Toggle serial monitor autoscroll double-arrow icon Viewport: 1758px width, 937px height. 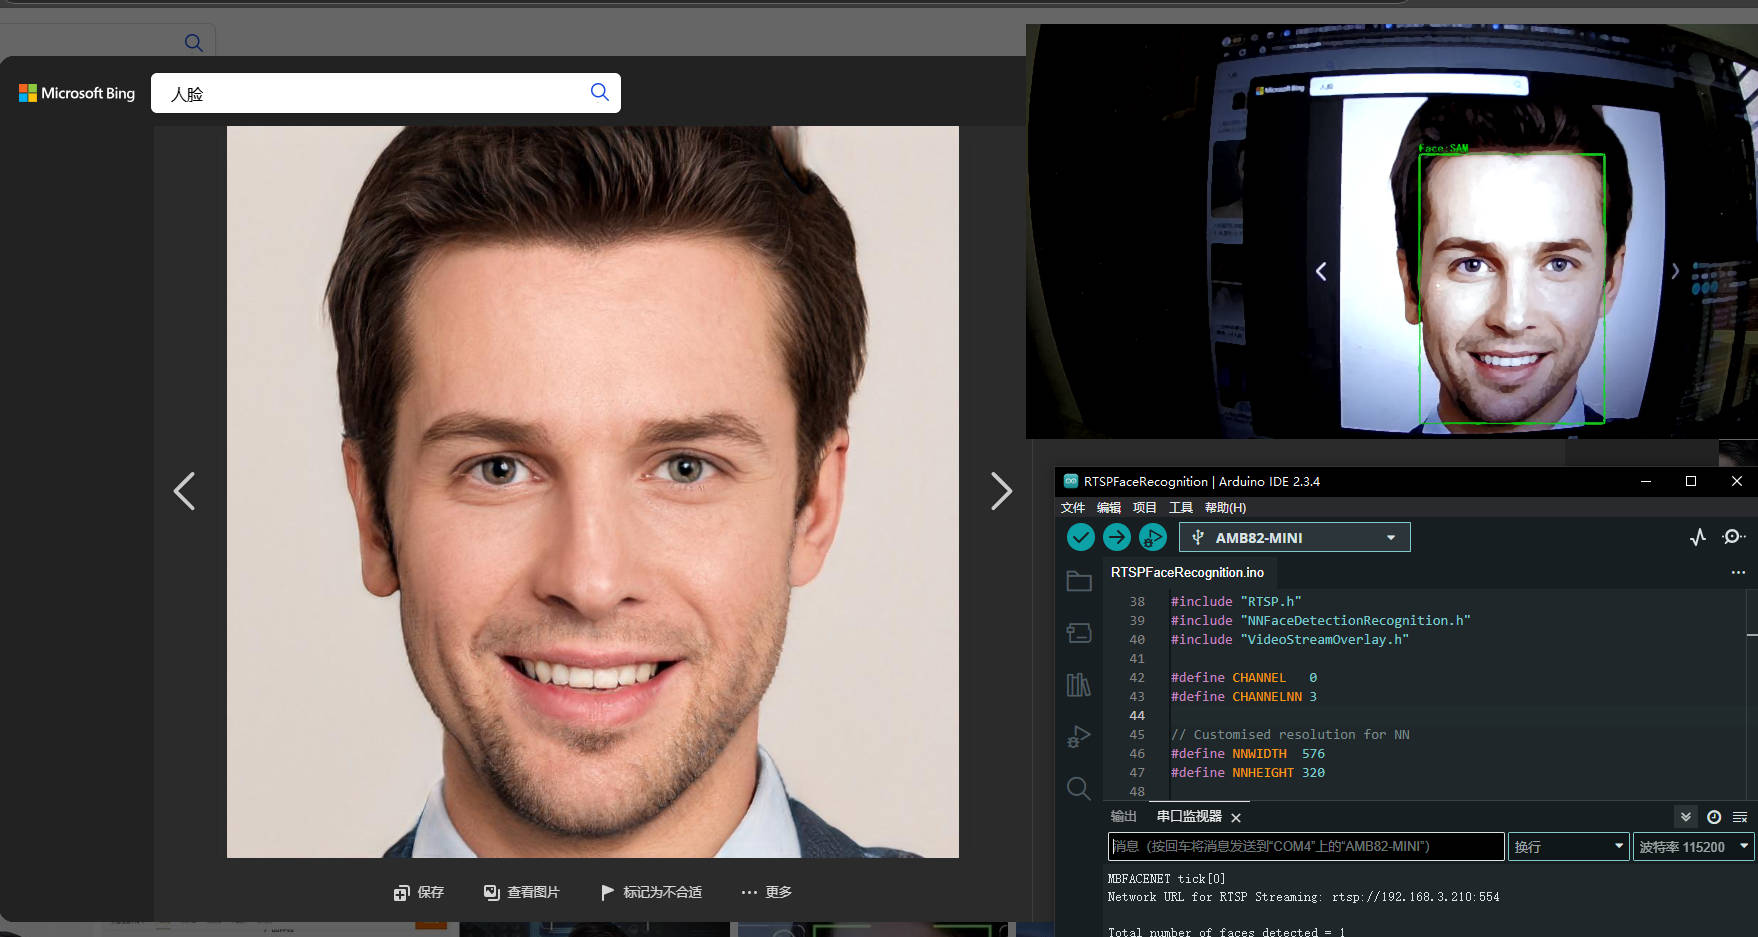tap(1686, 817)
